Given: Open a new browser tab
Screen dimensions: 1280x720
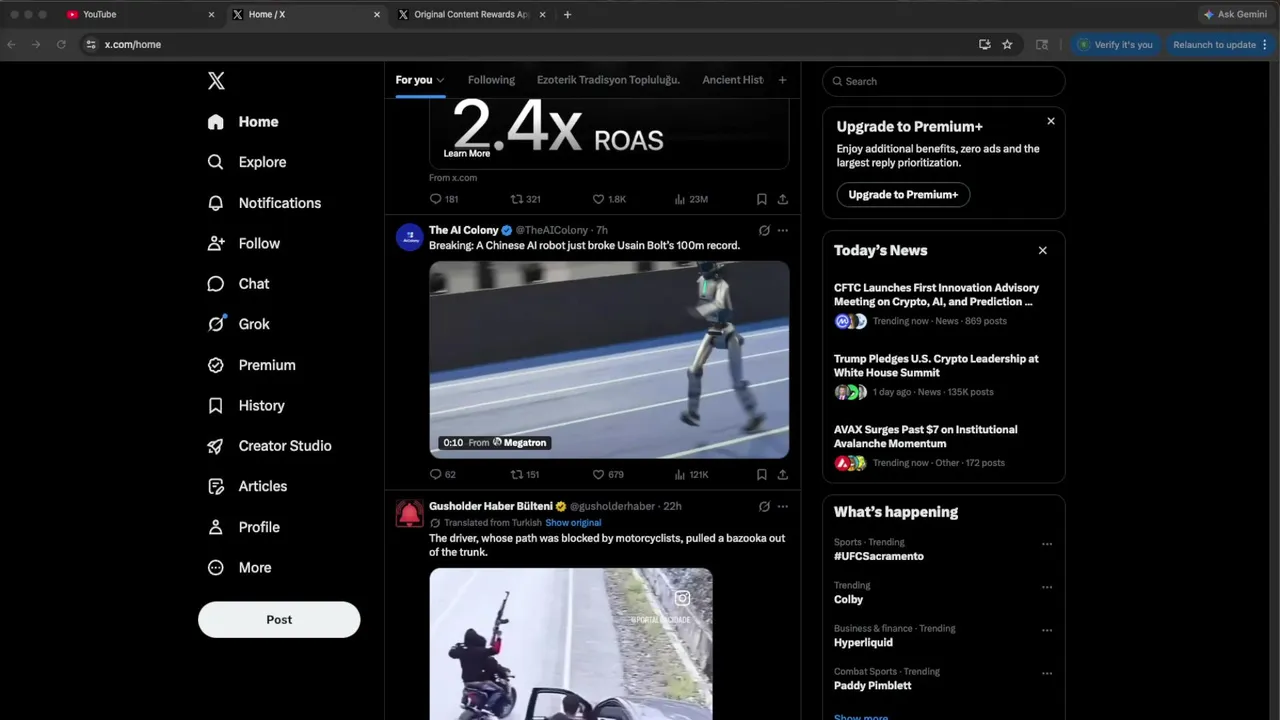Looking at the screenshot, I should tap(567, 15).
